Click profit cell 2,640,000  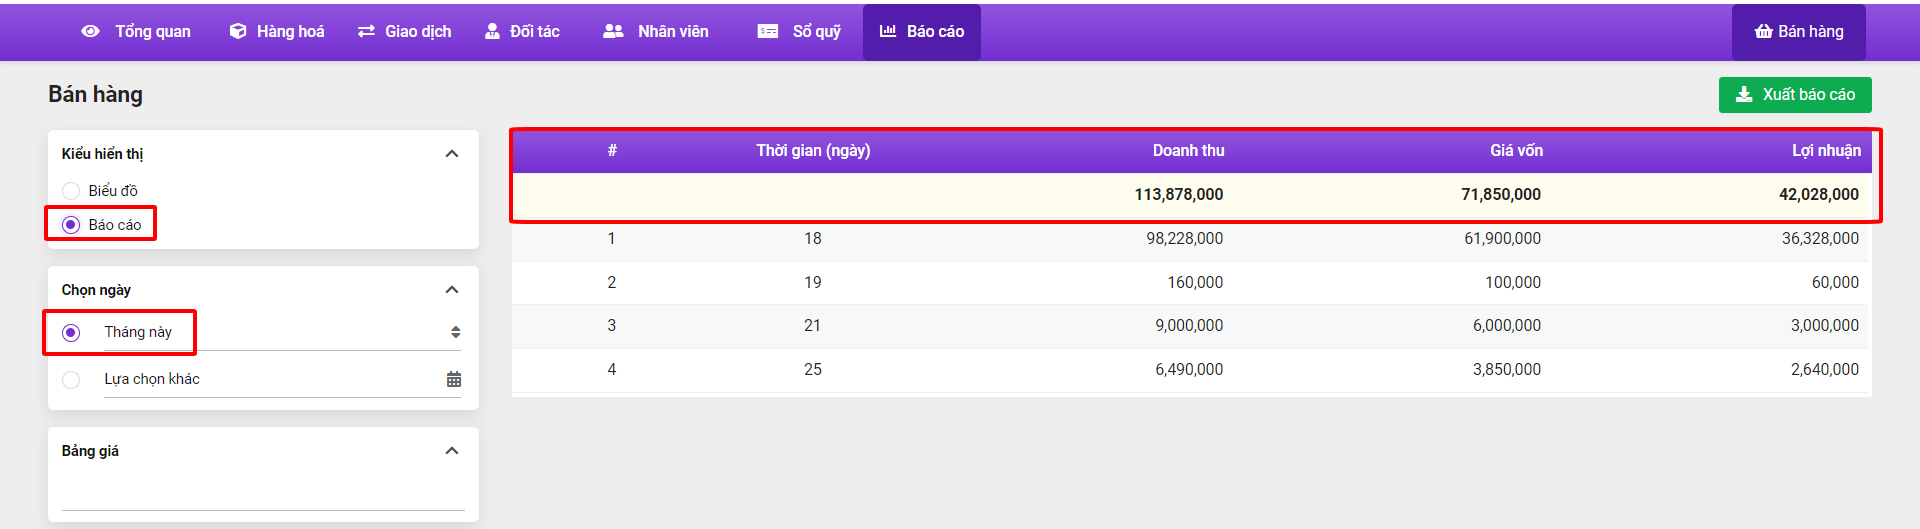tap(1825, 369)
